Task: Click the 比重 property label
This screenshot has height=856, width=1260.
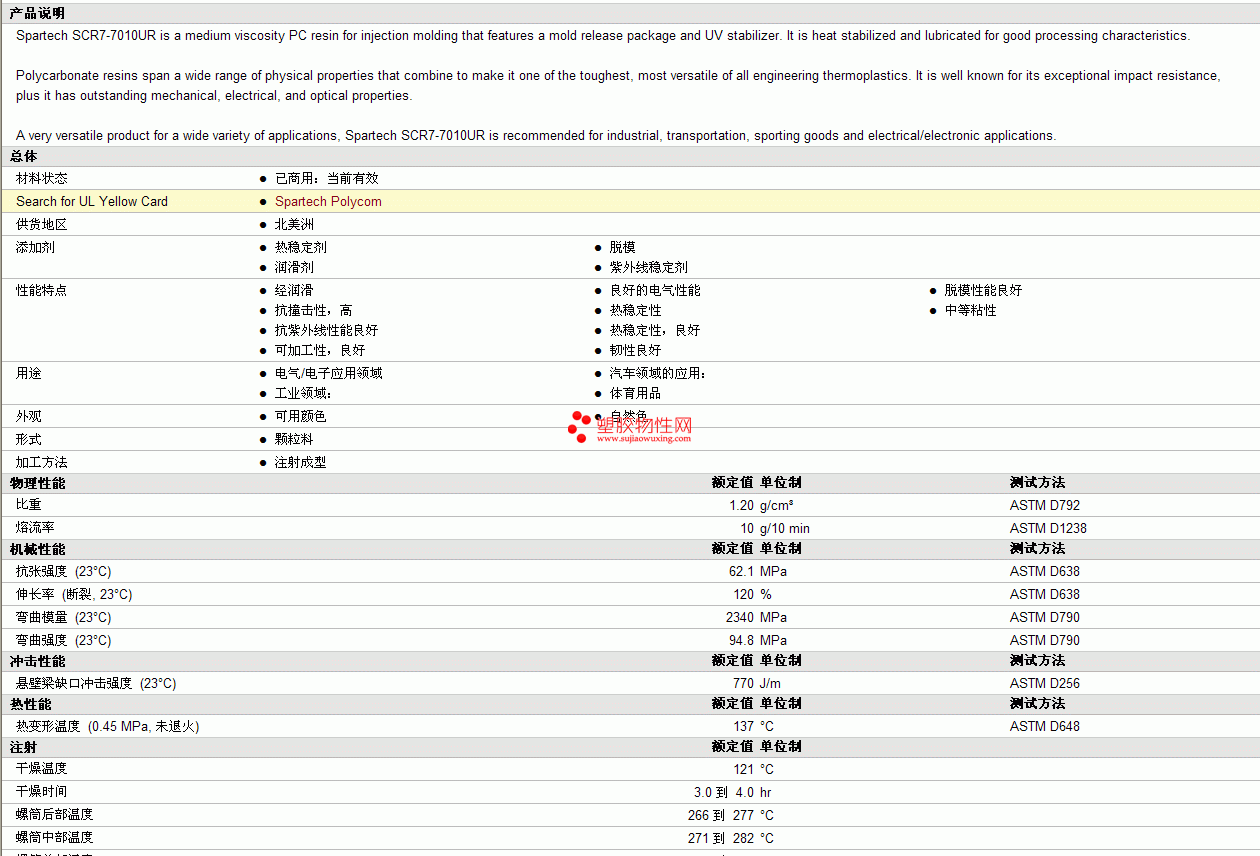Action: [29, 505]
